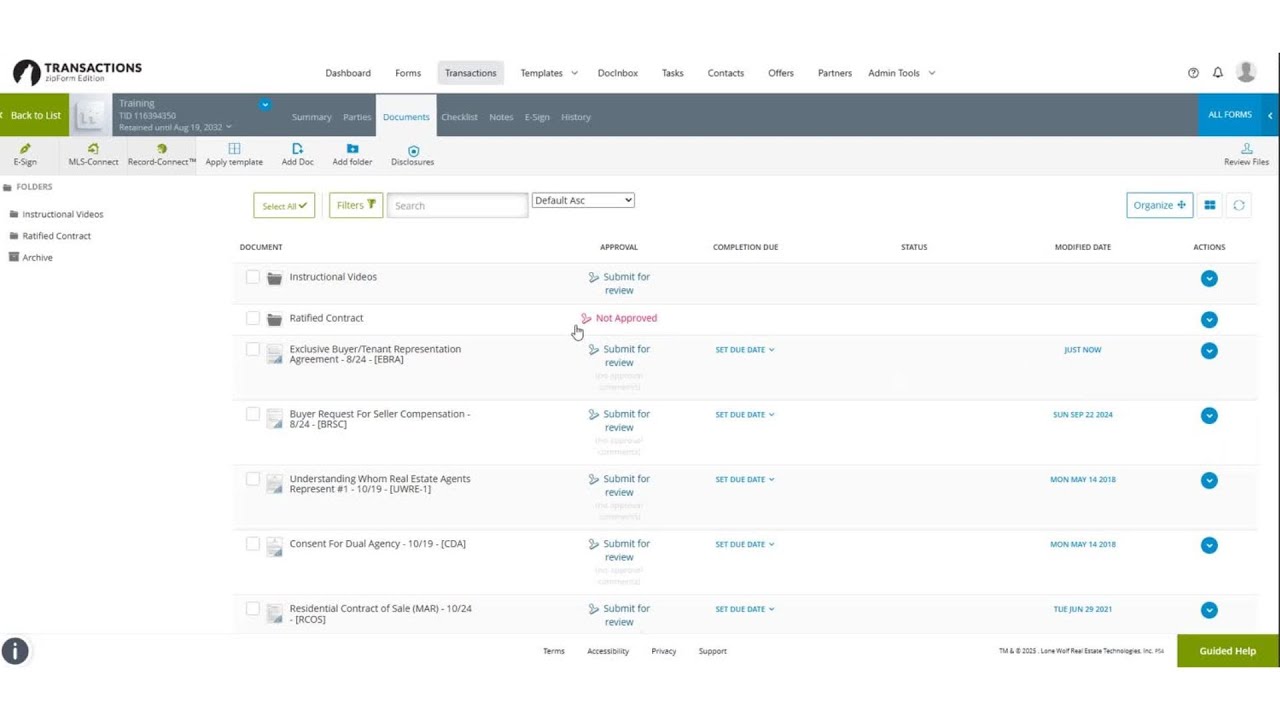
Task: Set due date for Exclusive Buyer/Tenant Representation Agreement
Action: (745, 350)
